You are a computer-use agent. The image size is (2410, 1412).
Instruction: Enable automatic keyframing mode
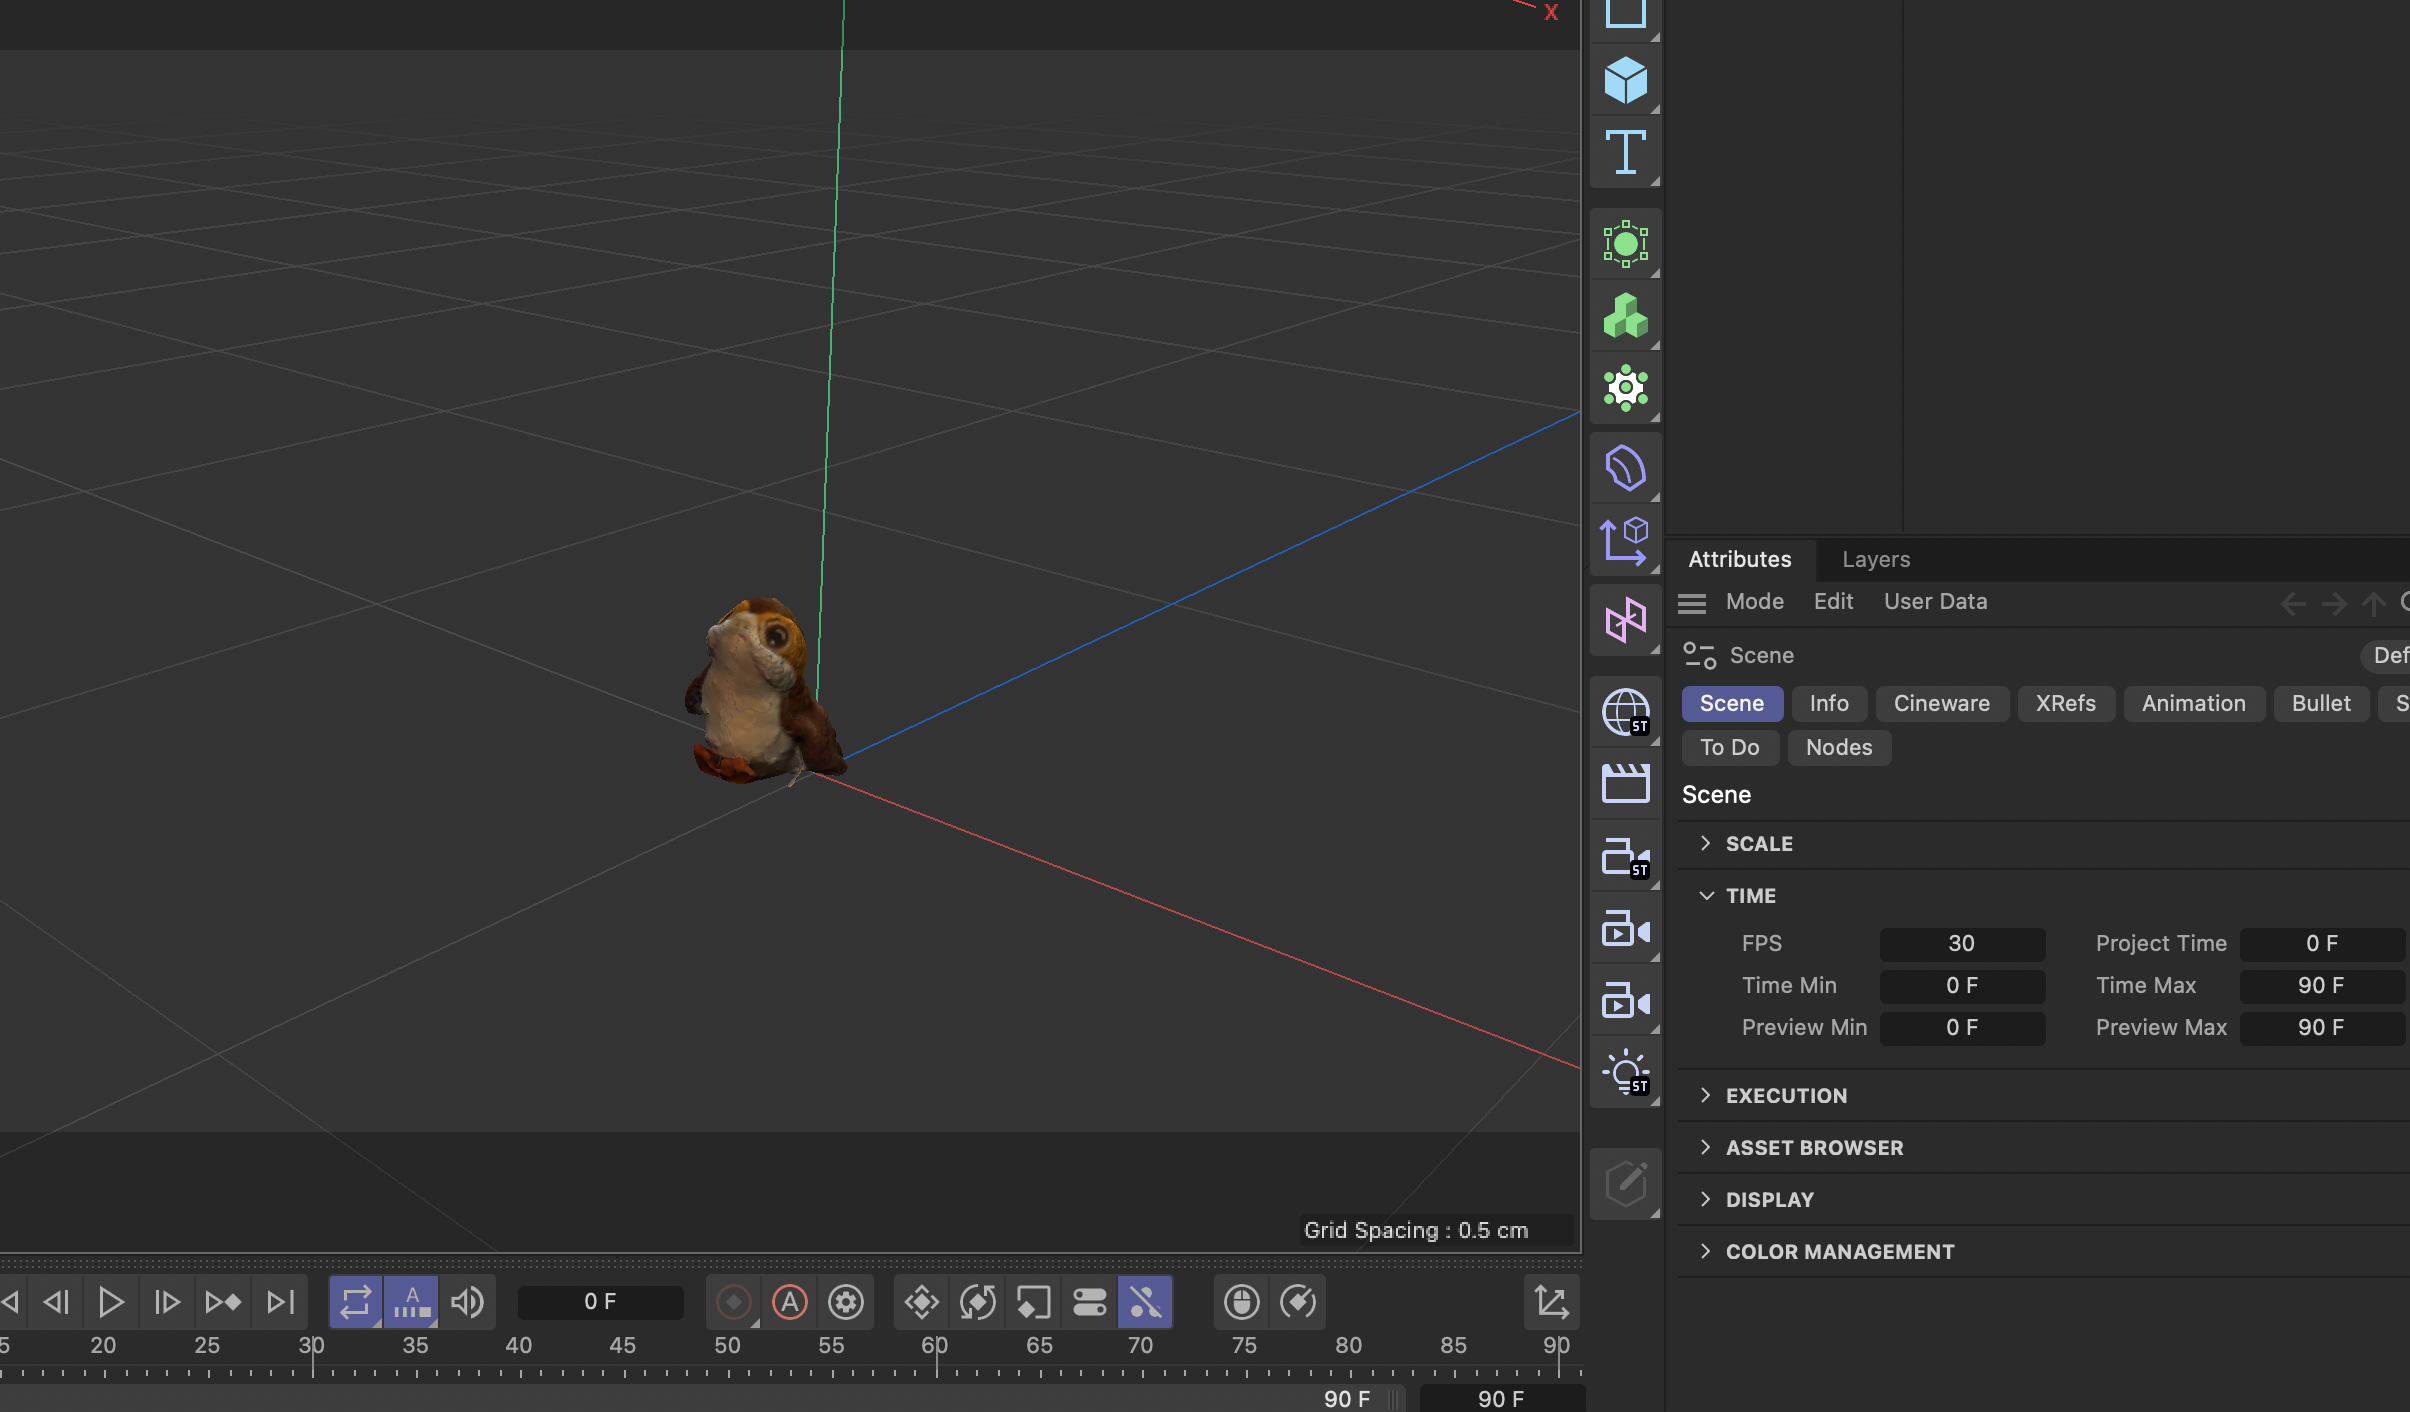point(789,1302)
